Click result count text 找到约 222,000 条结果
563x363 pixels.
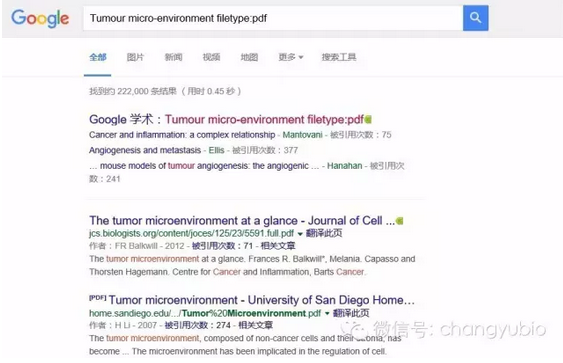133,91
